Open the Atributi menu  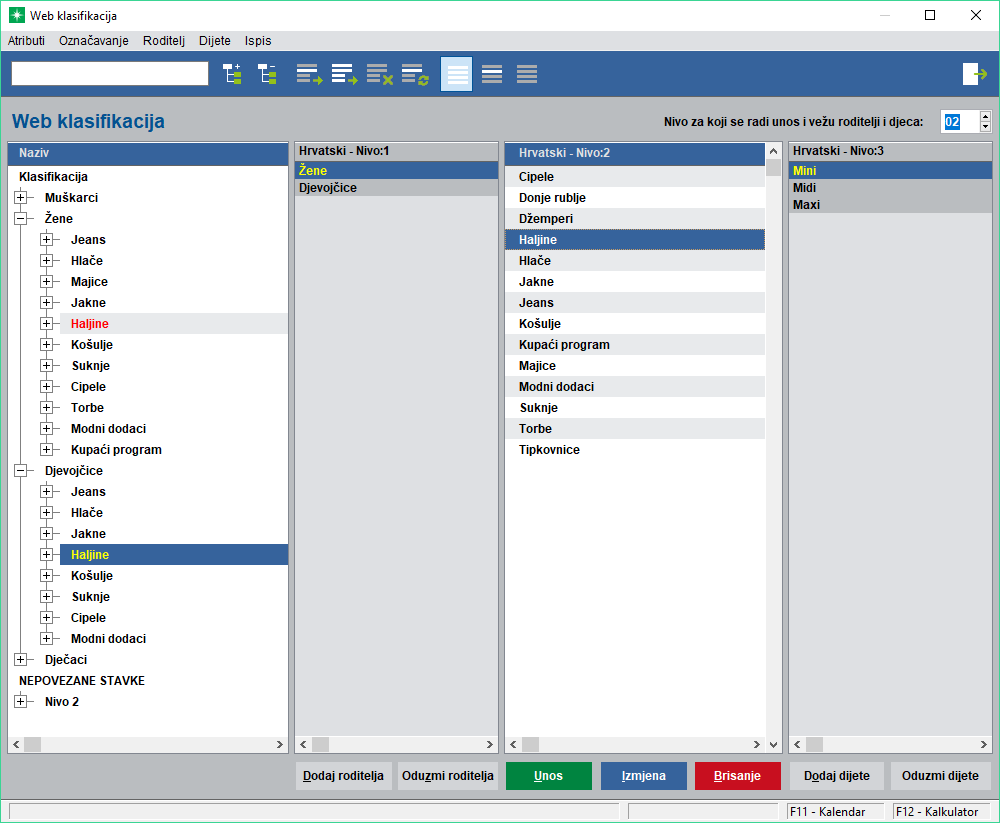point(26,41)
